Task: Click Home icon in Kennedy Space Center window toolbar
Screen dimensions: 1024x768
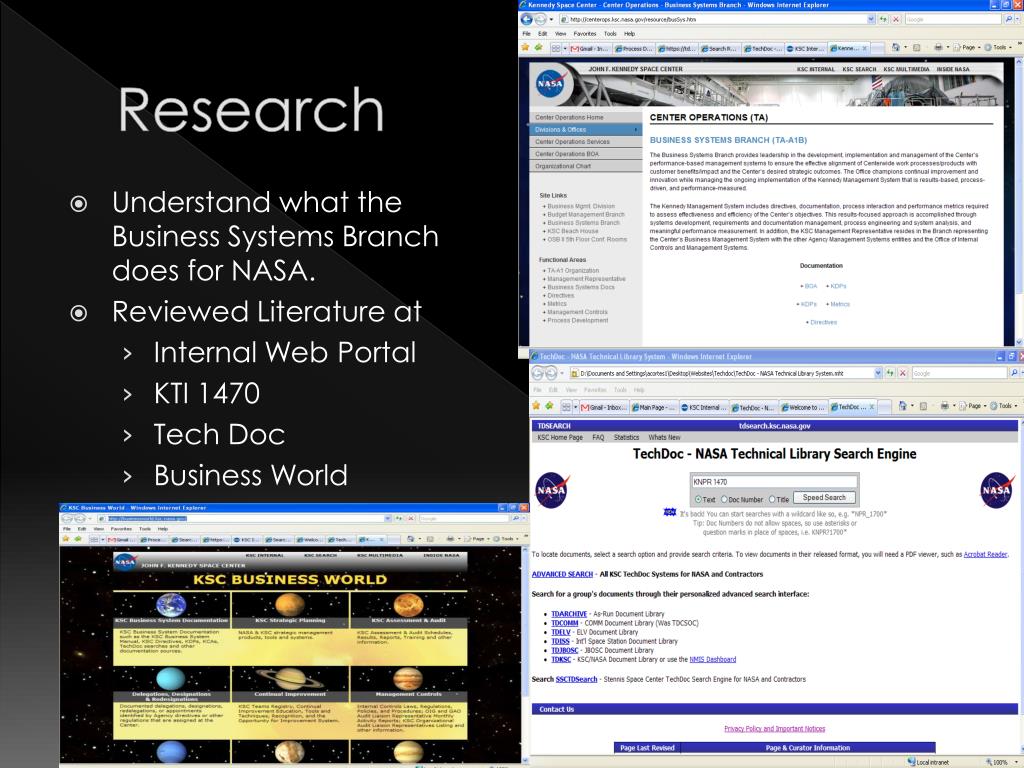Action: [896, 47]
